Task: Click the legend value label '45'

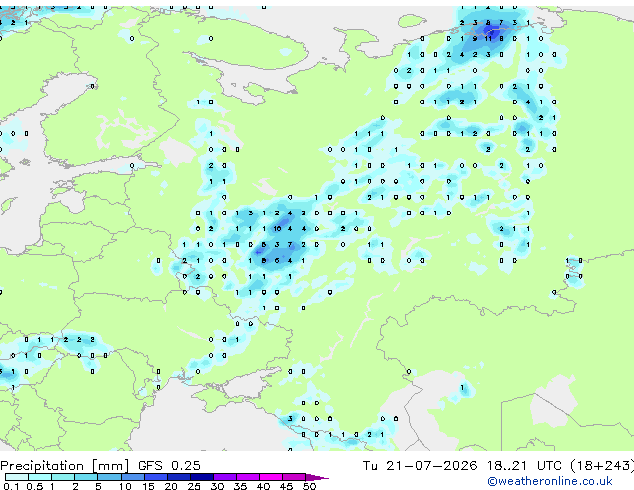Action: (x=286, y=486)
